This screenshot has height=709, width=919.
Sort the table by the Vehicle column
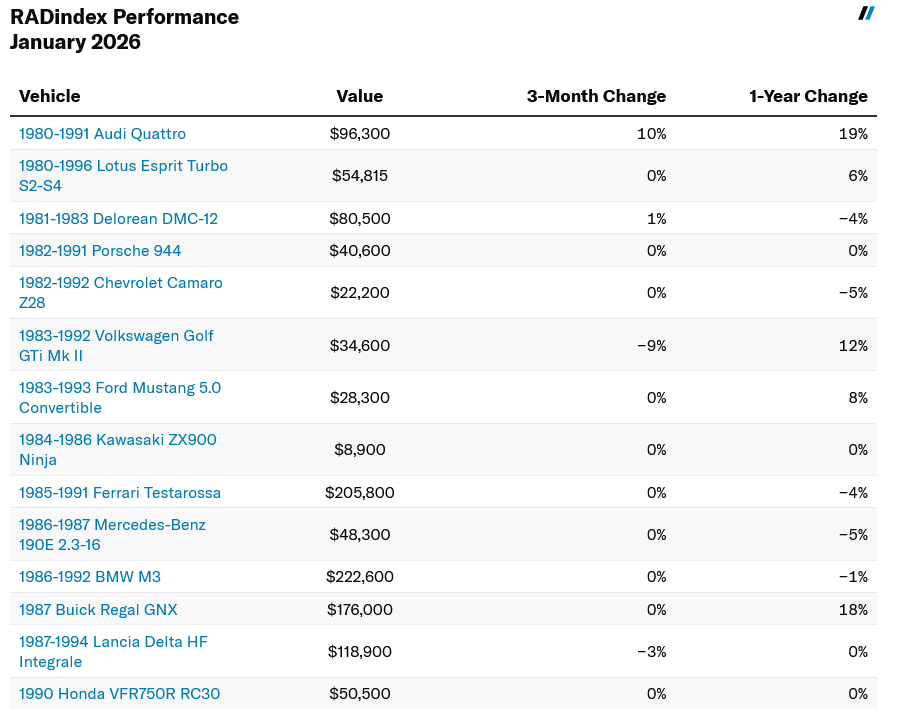point(49,96)
